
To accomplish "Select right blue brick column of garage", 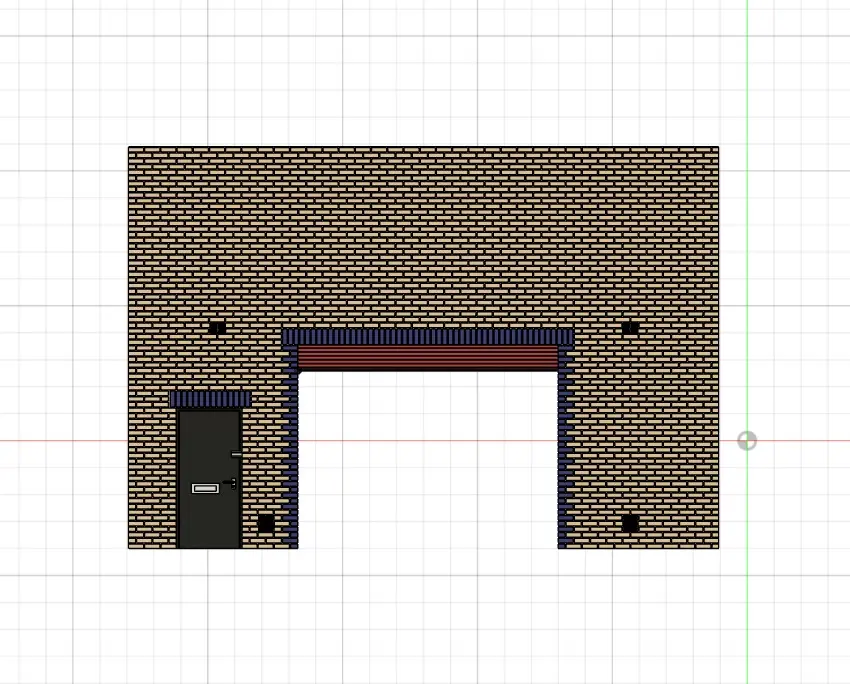I will tap(565, 448).
